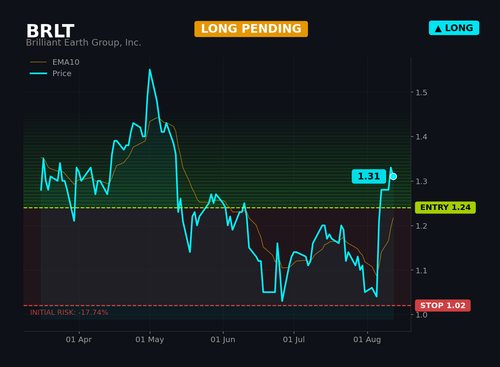Viewport: 500px width, 367px height.
Task: Click the 1.2 price axis label
Action: 421,226
